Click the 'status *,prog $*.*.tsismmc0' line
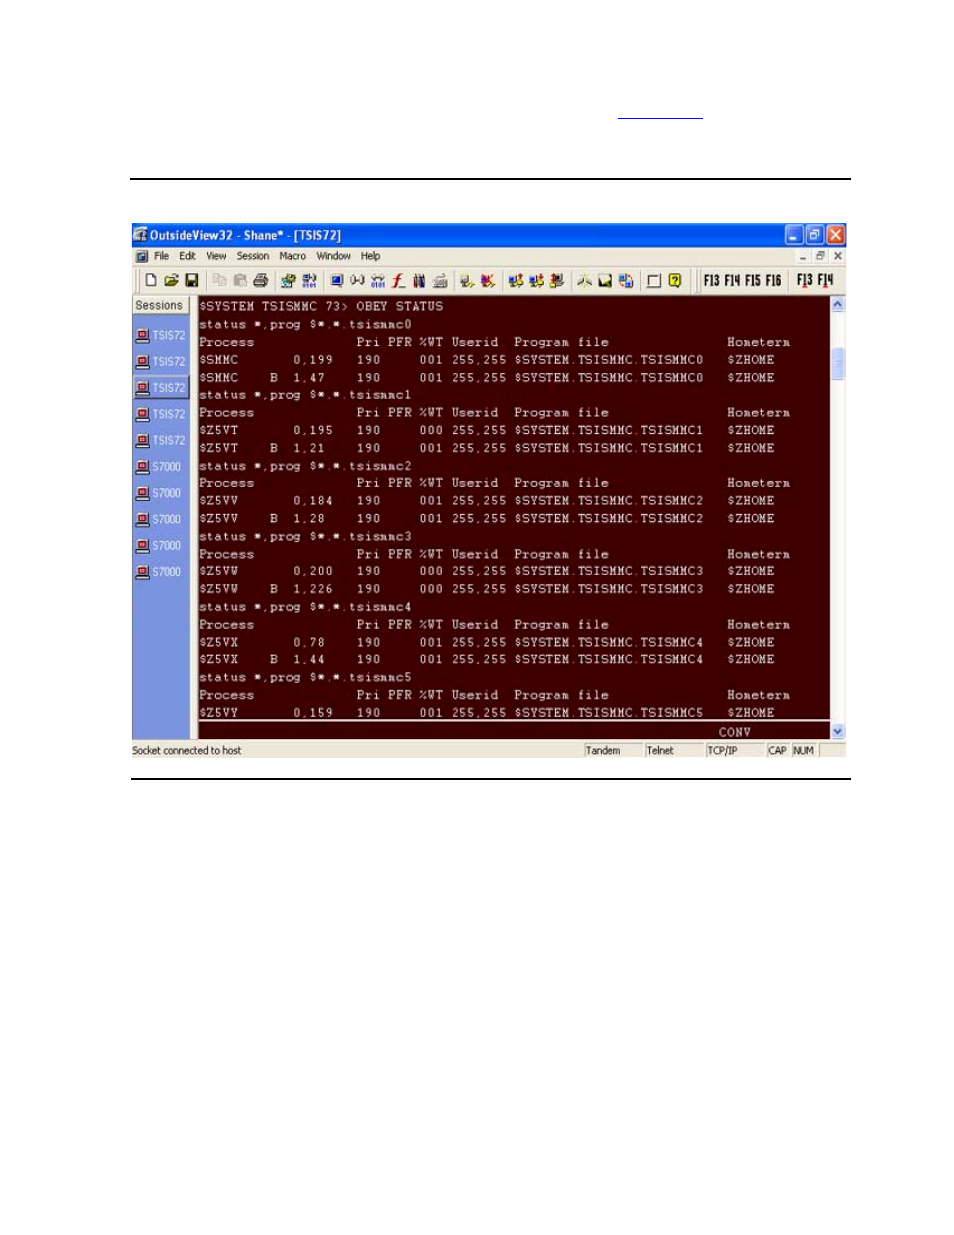 tap(305, 325)
